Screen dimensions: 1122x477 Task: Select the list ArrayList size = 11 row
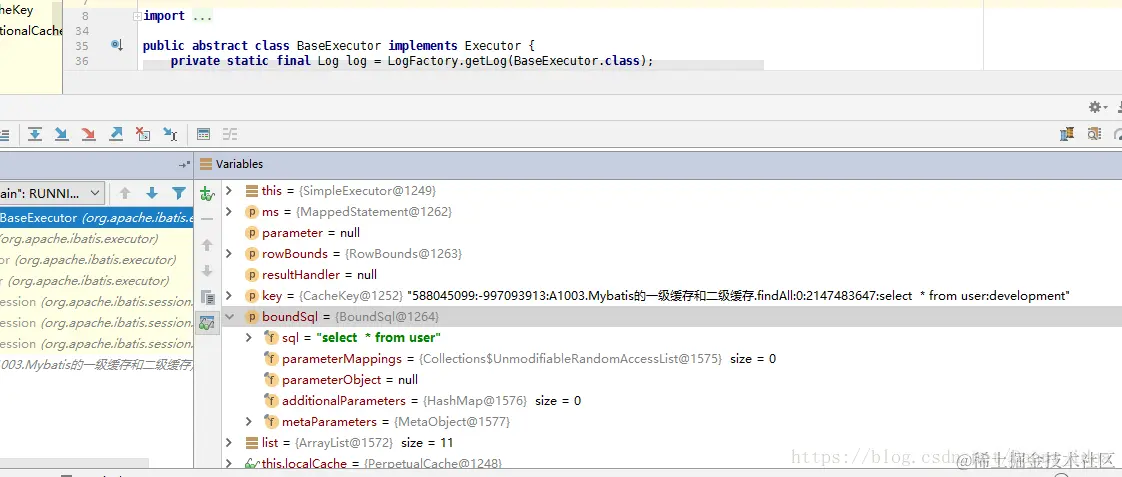click(672, 443)
